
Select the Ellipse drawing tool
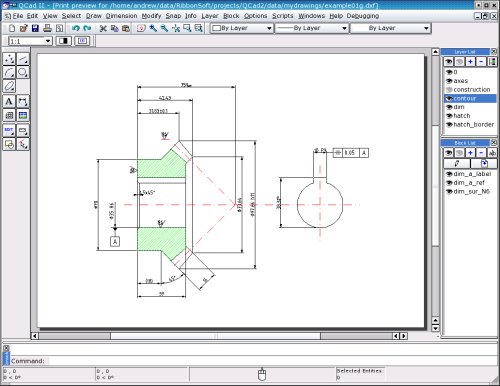tap(9, 86)
